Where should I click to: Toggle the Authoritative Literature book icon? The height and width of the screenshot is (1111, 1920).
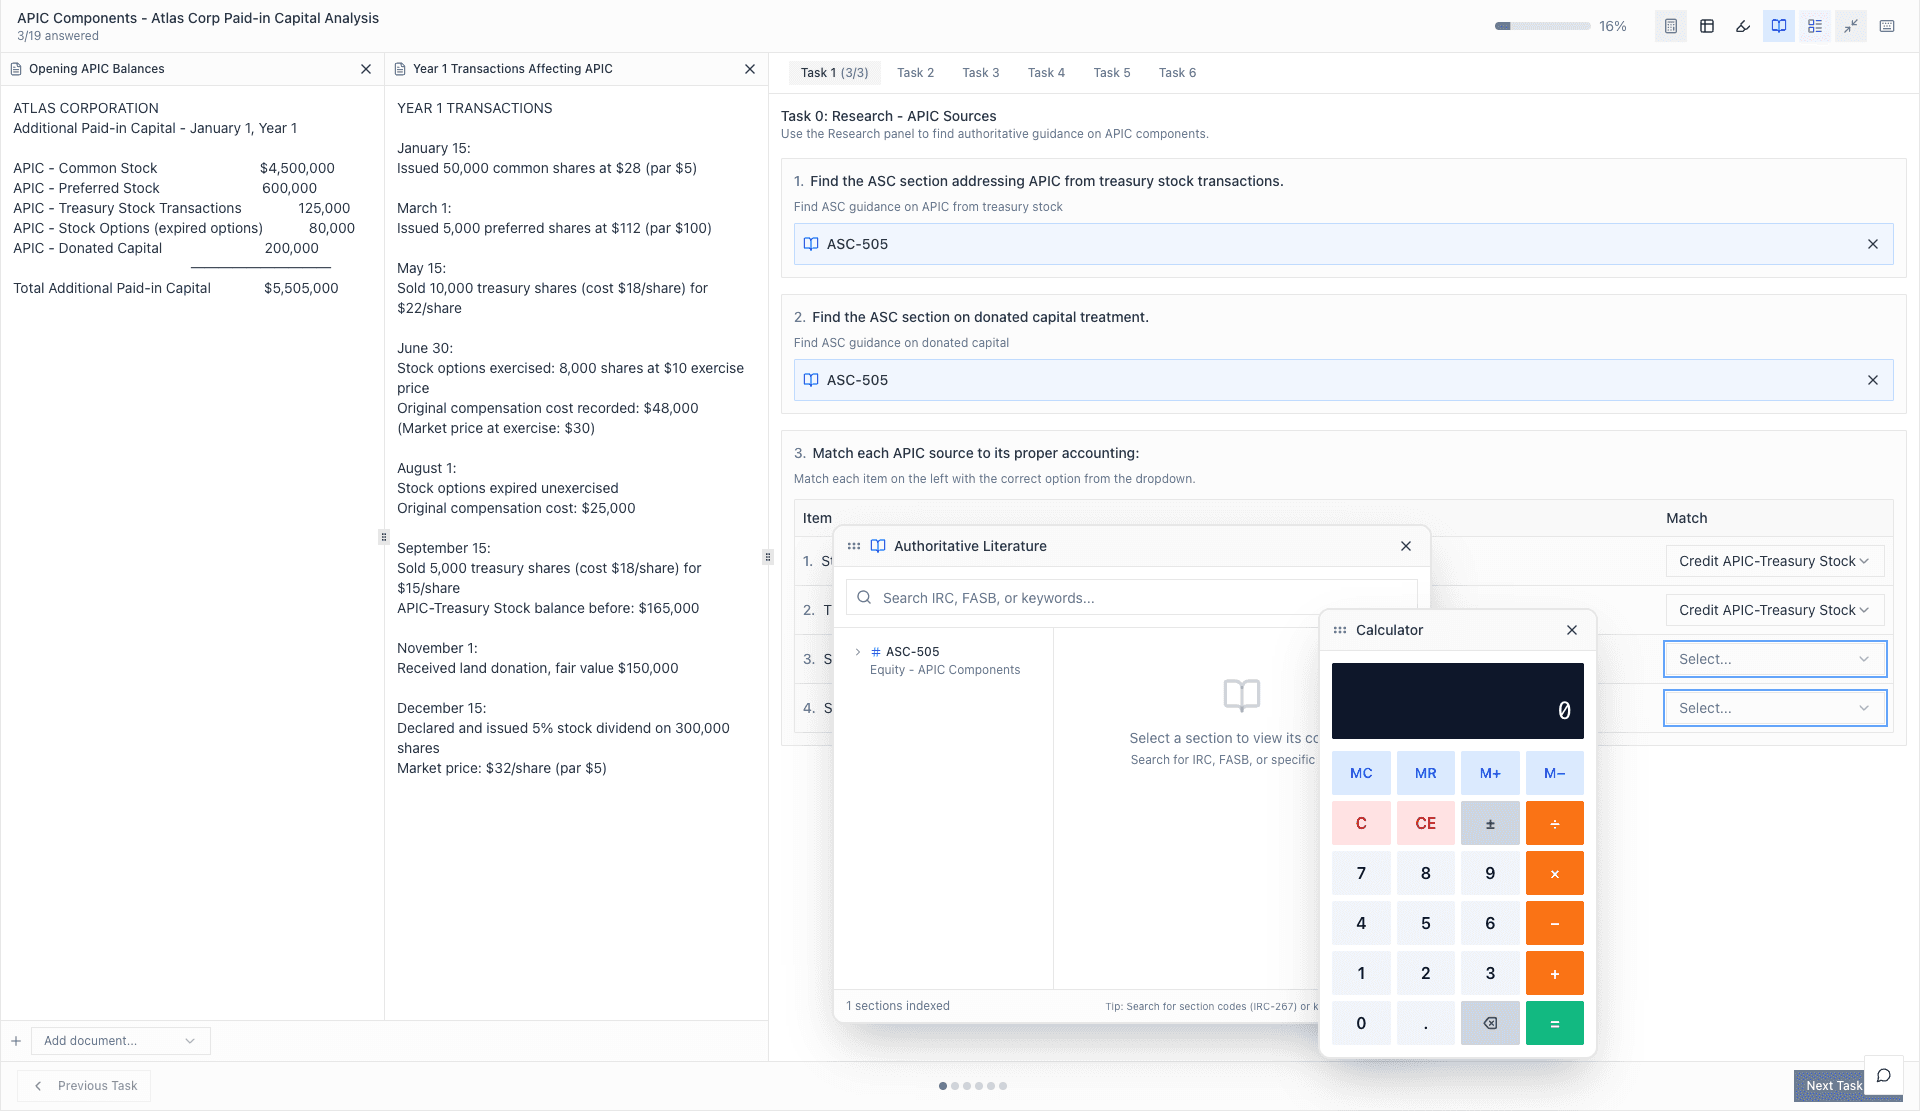[x=1778, y=26]
